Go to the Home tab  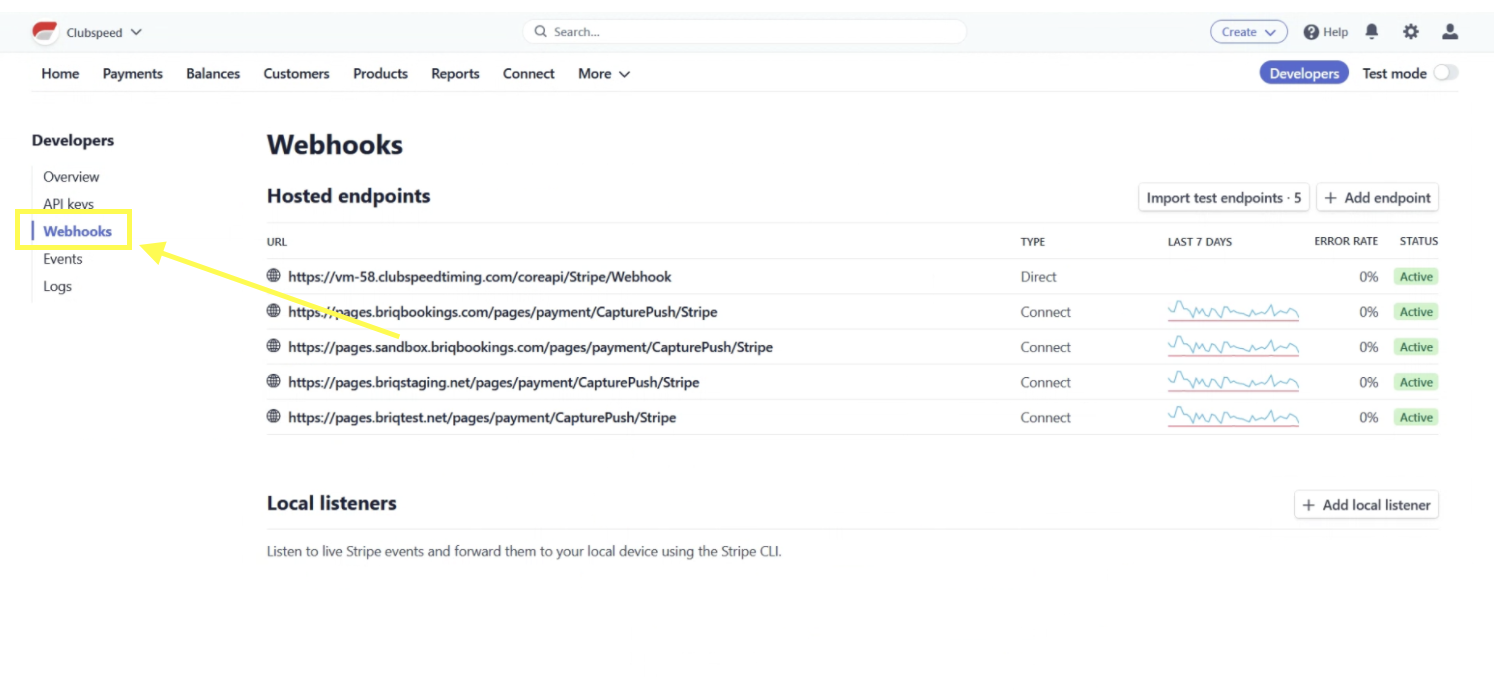[x=60, y=74]
